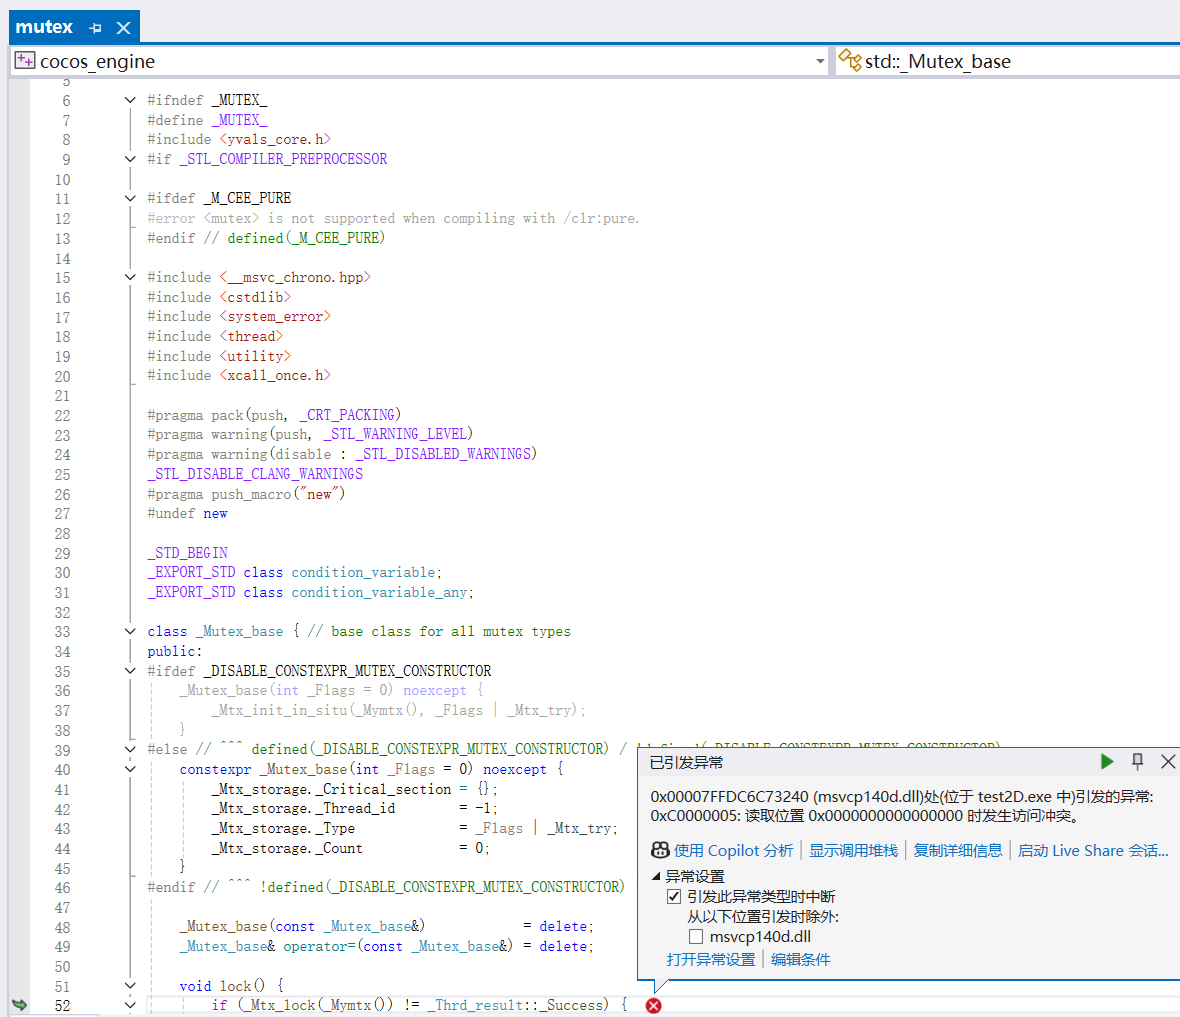1180x1017 pixels.
Task: Click the red exception error icon
Action: (x=653, y=1005)
